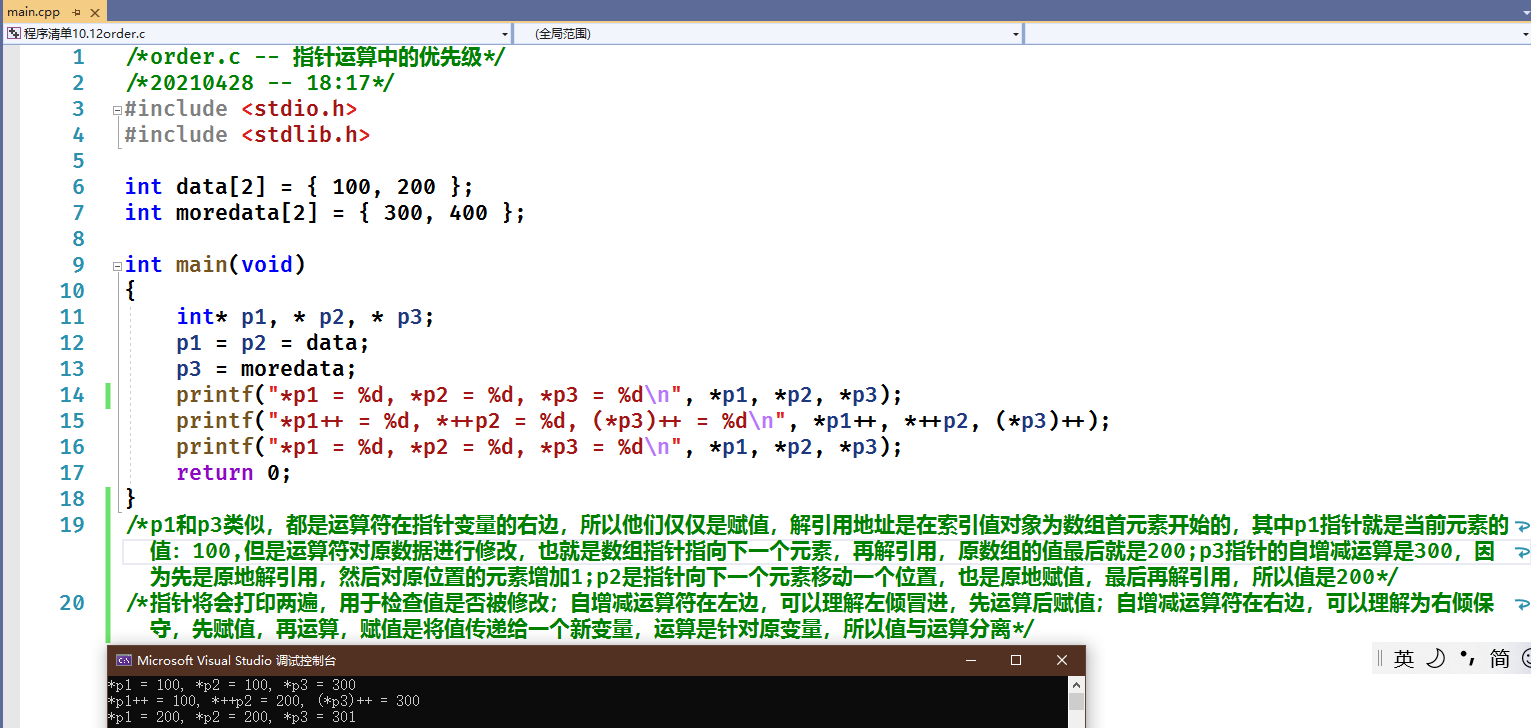Viewport: 1531px width, 728px height.
Task: Click 'main' in int main(void)
Action: click(x=202, y=265)
